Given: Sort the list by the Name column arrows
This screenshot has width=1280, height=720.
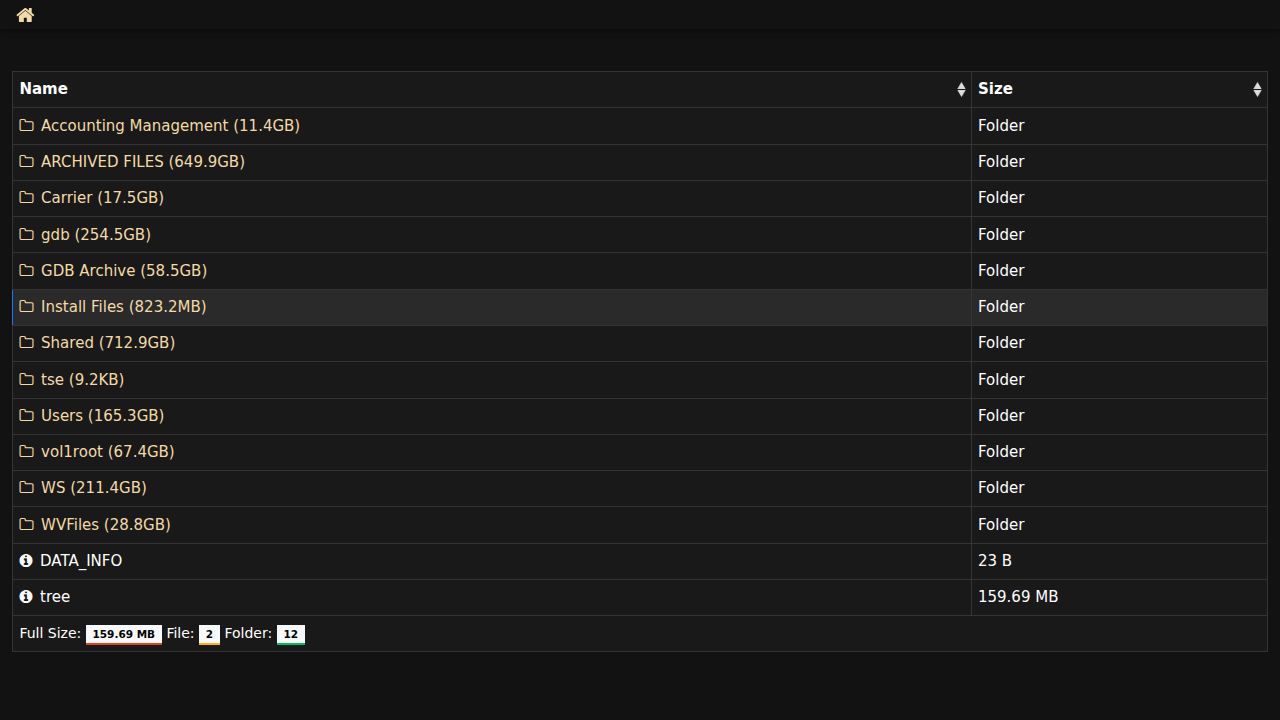Looking at the screenshot, I should point(961,90).
